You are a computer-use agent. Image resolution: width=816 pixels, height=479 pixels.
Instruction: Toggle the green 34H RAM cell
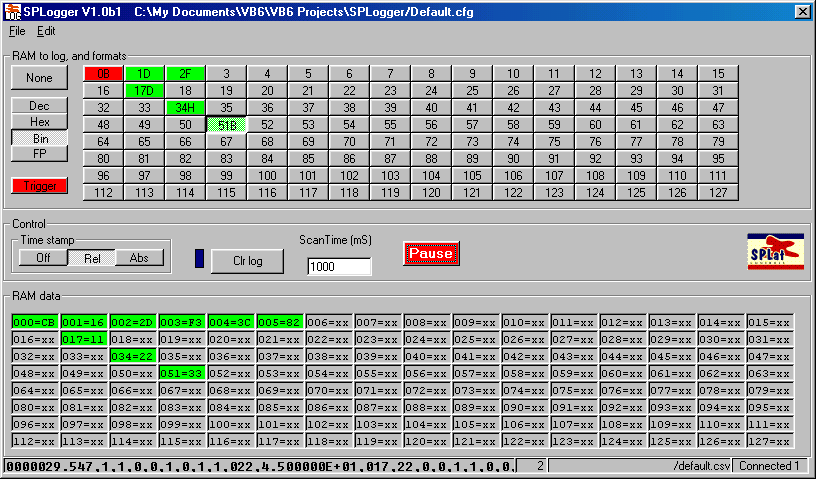click(185, 107)
